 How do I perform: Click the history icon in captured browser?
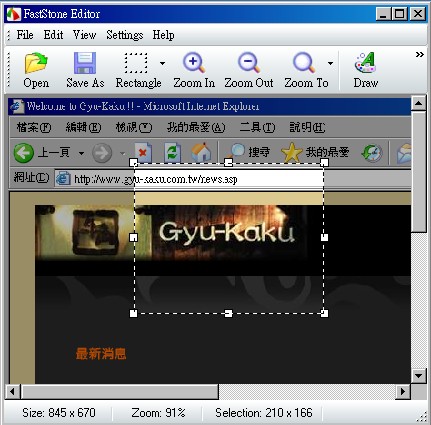(372, 153)
